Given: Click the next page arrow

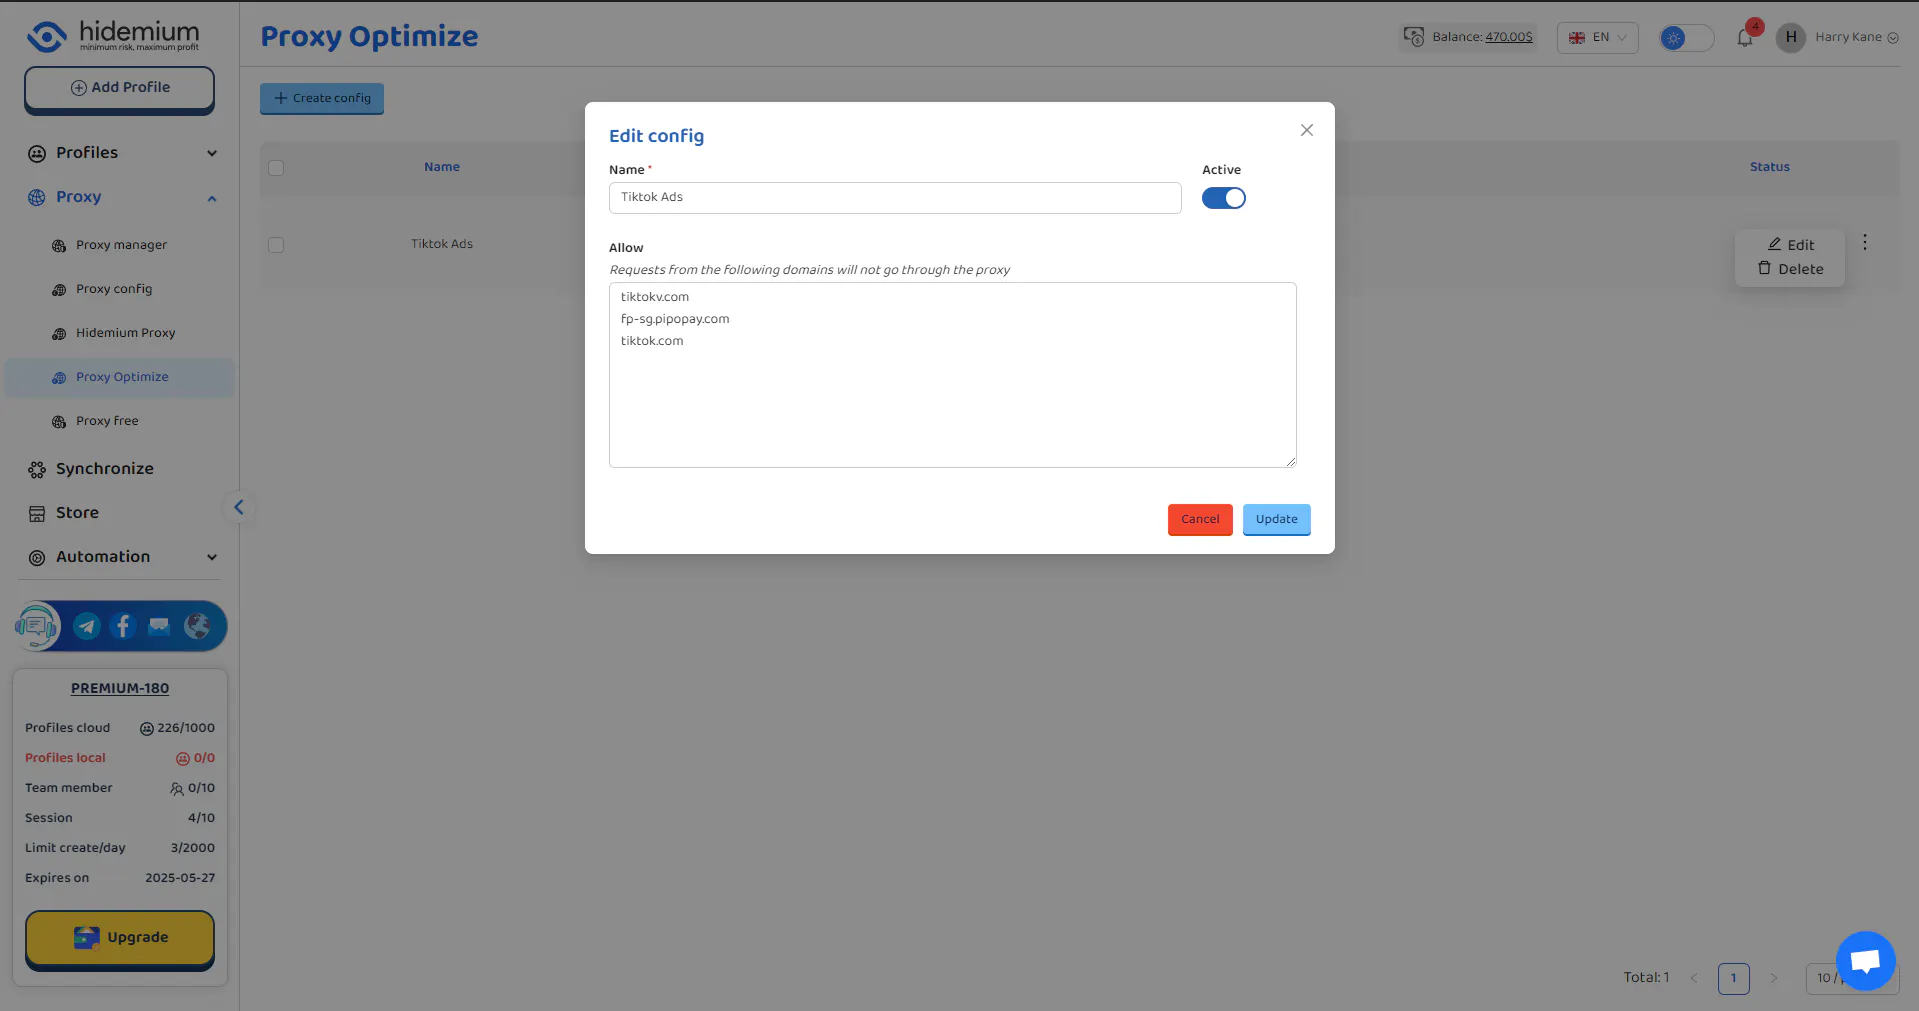Looking at the screenshot, I should [1774, 978].
